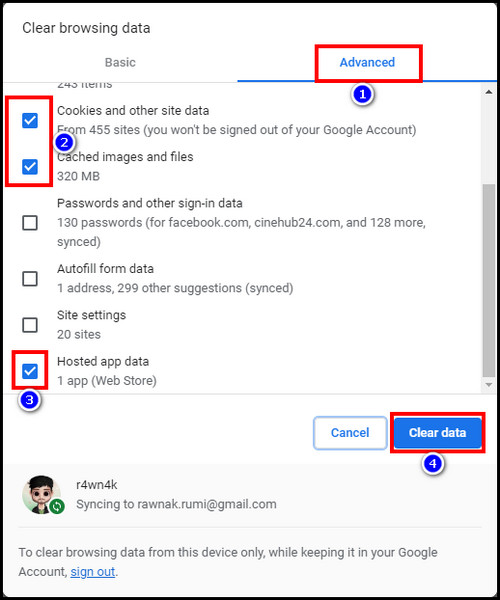The width and height of the screenshot is (500, 600).
Task: Click the scrollbar up arrow
Action: [489, 92]
